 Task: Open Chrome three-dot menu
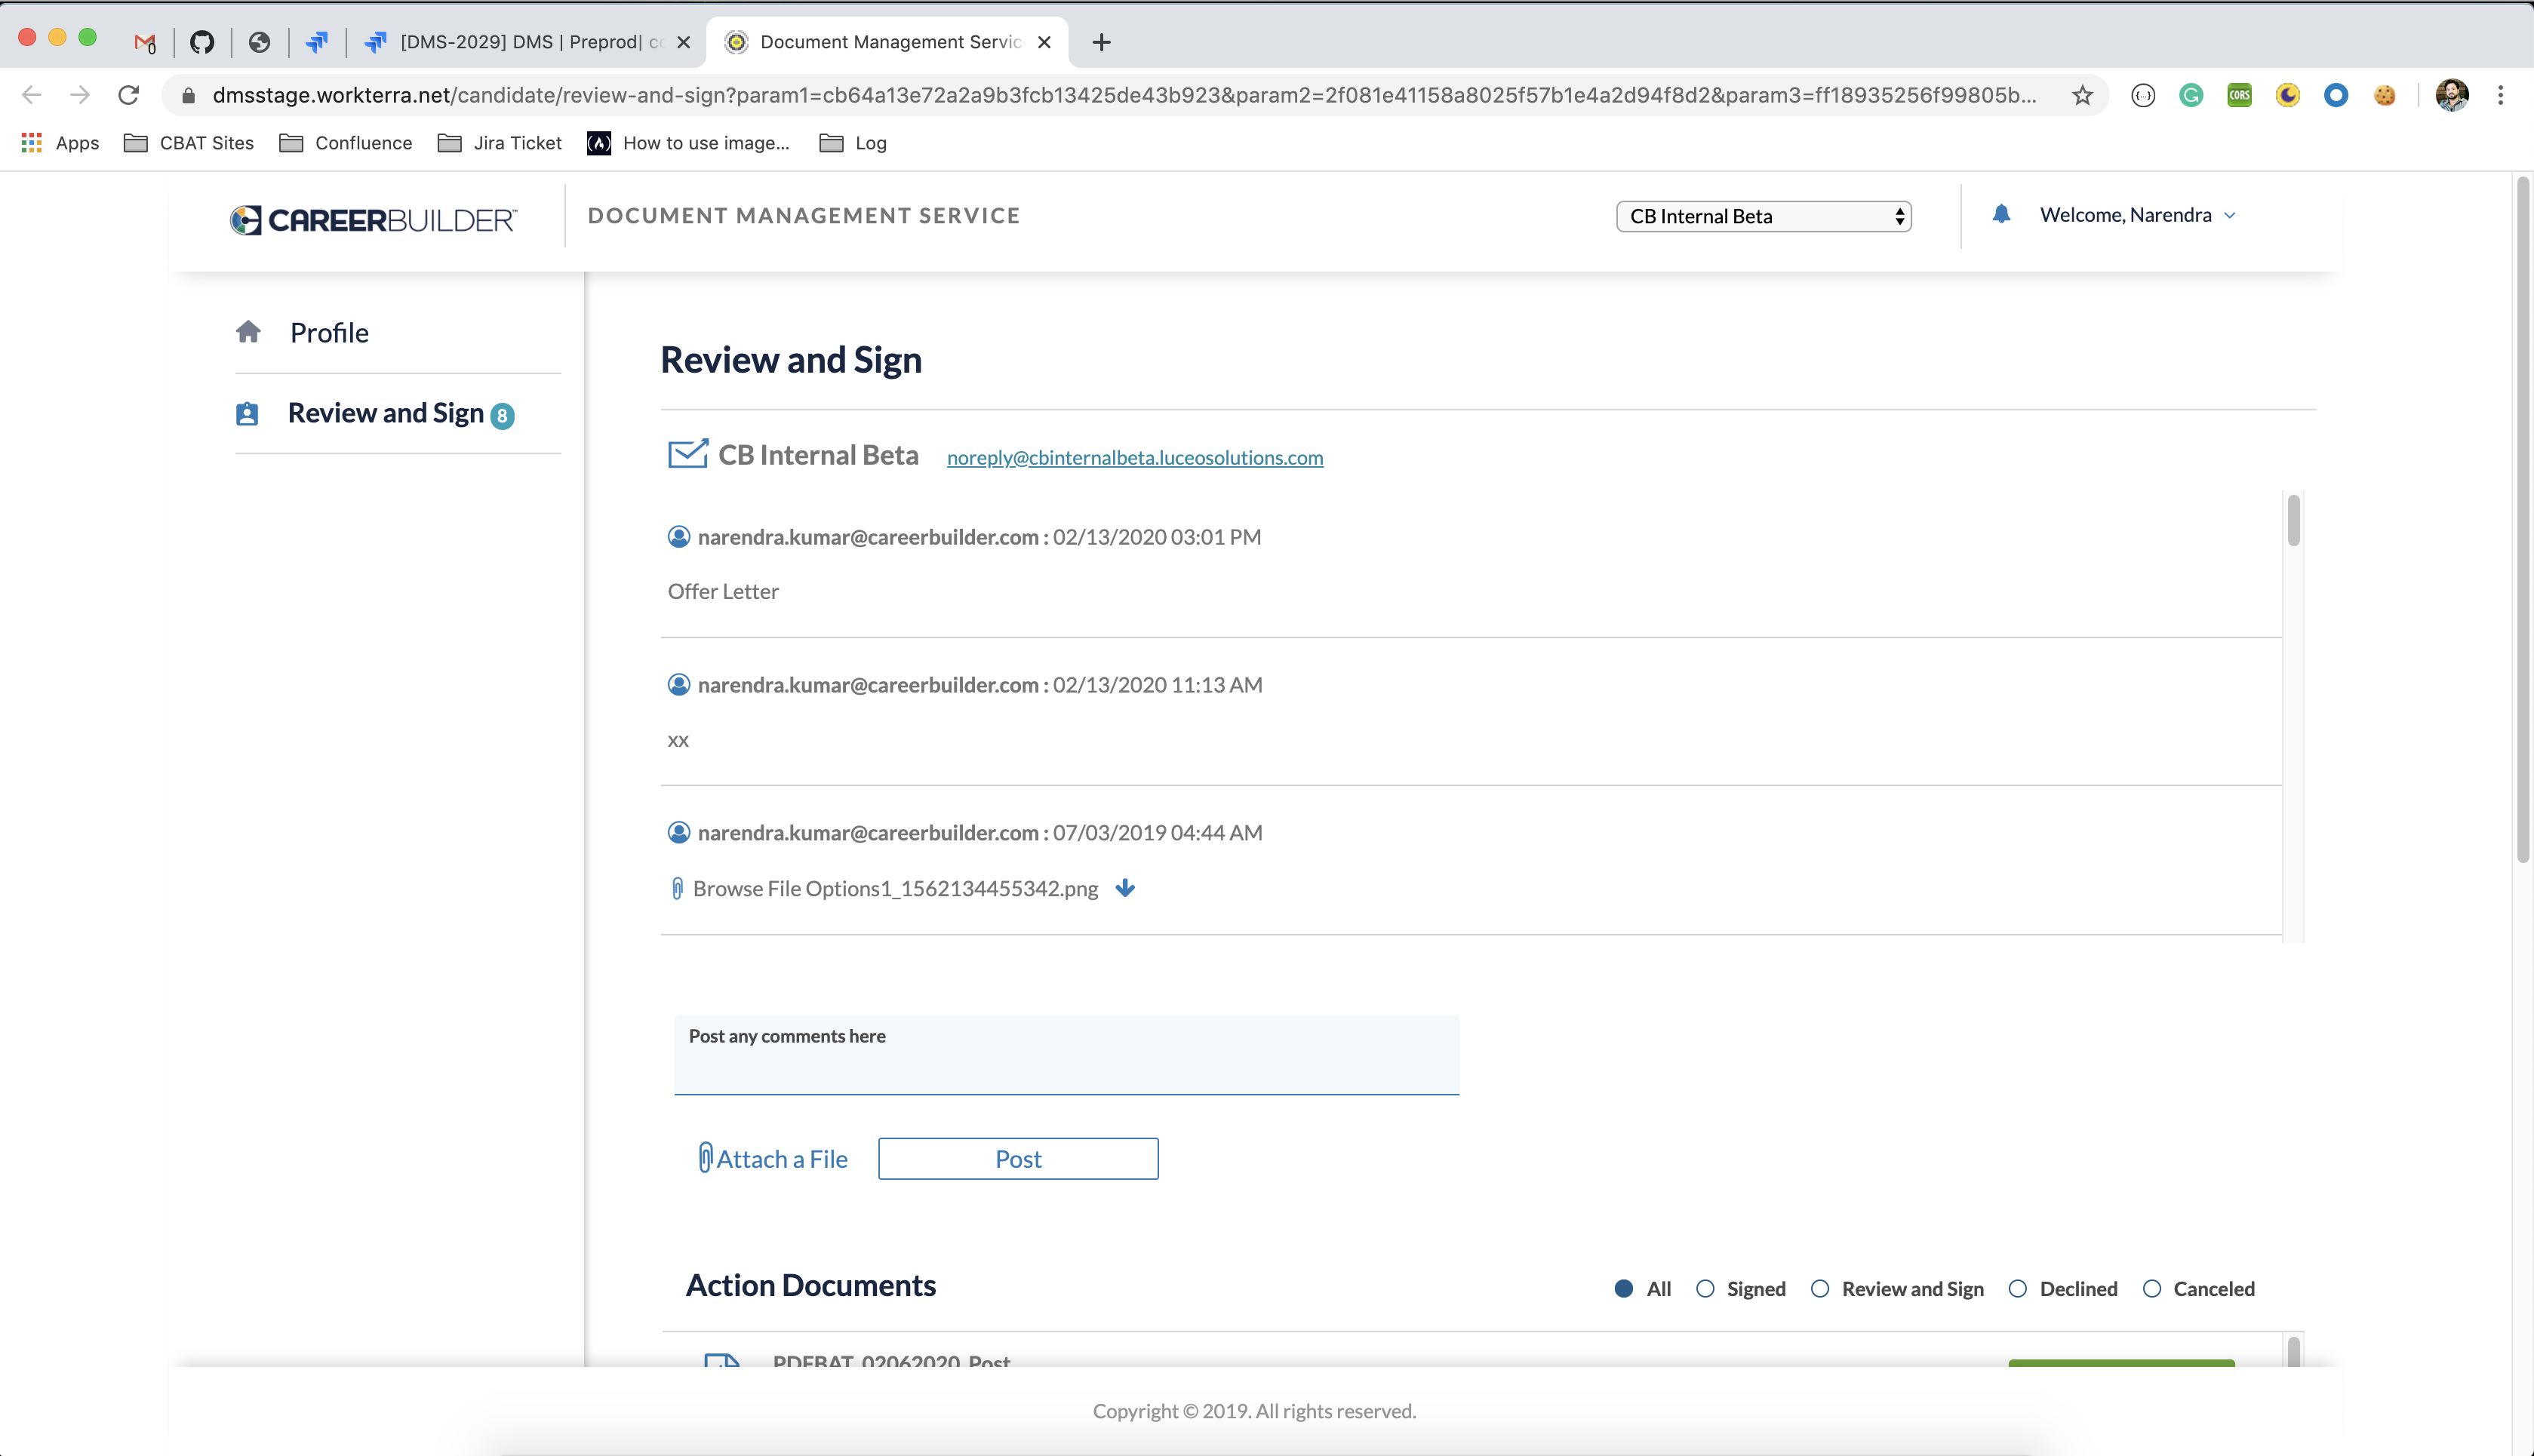pos(2500,95)
